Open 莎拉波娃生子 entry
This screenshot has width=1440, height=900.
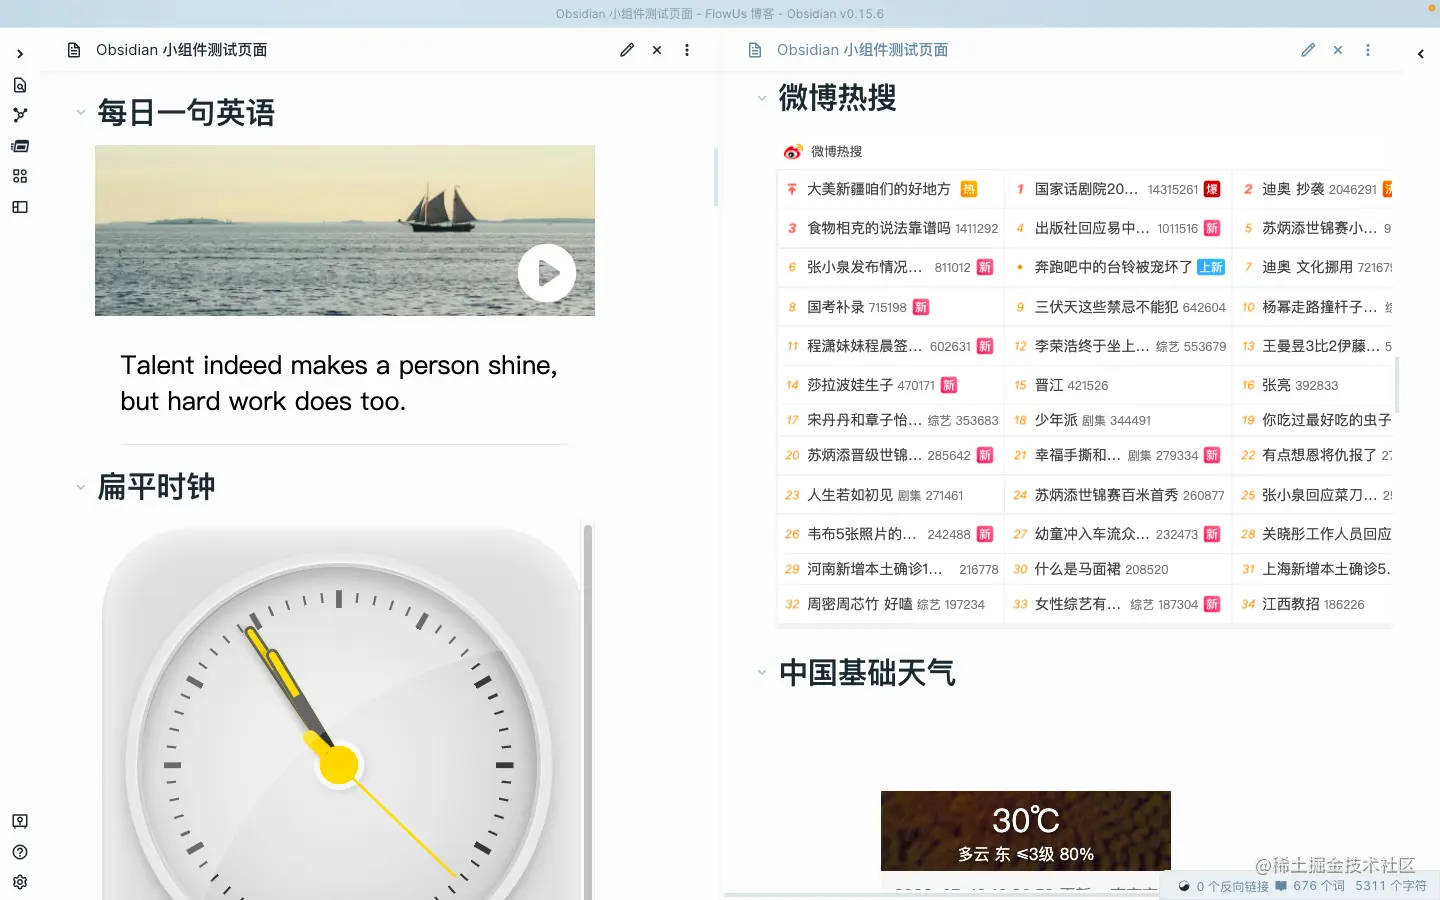tap(850, 385)
